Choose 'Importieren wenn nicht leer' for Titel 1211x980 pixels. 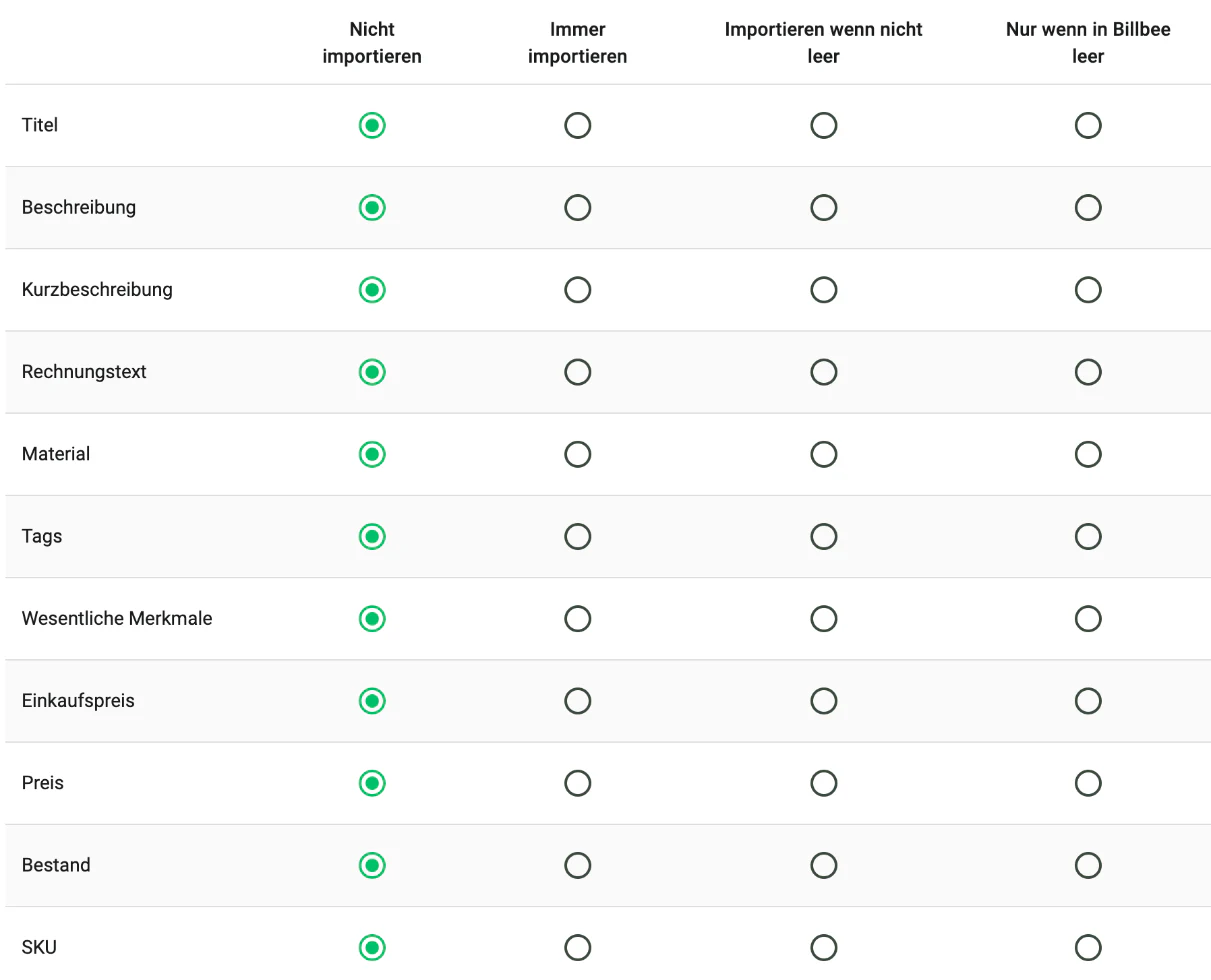click(x=824, y=125)
